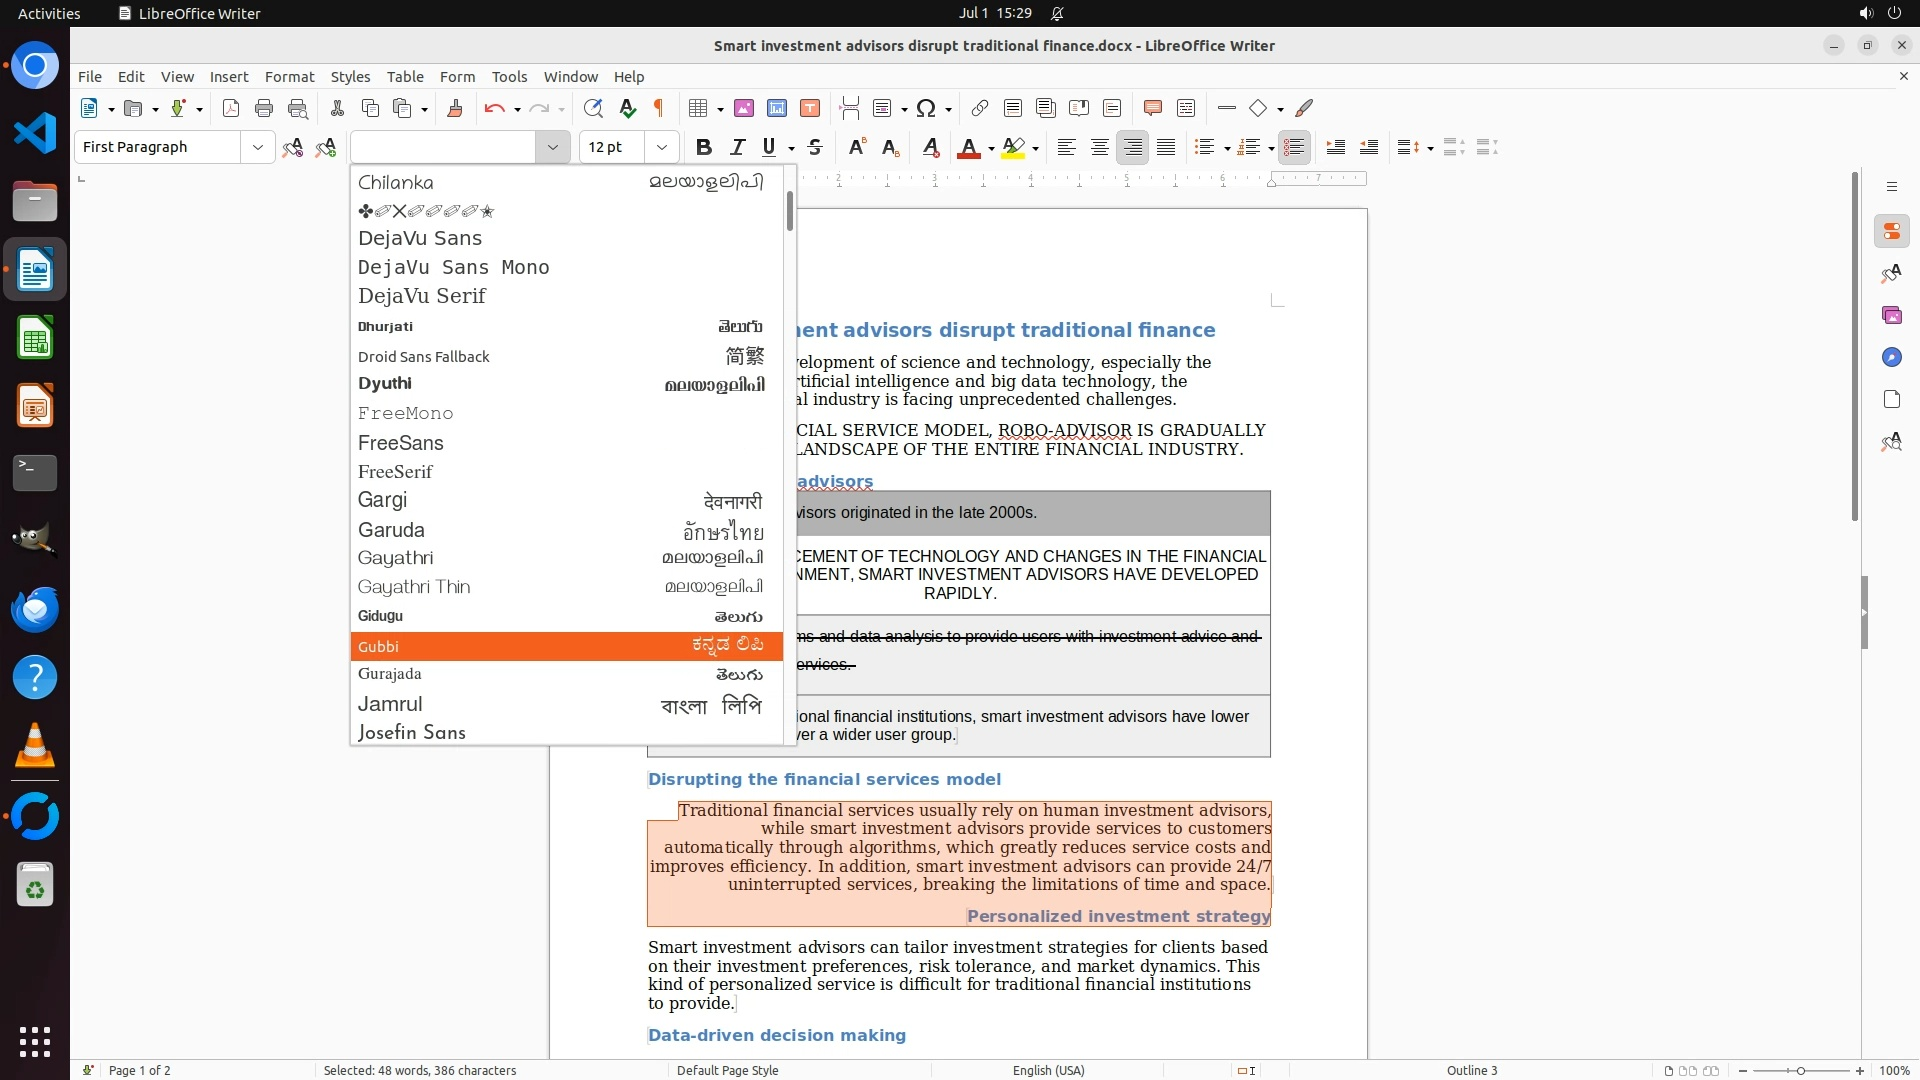
Task: Choose DejaVu Sans Mono from font list
Action: (454, 267)
